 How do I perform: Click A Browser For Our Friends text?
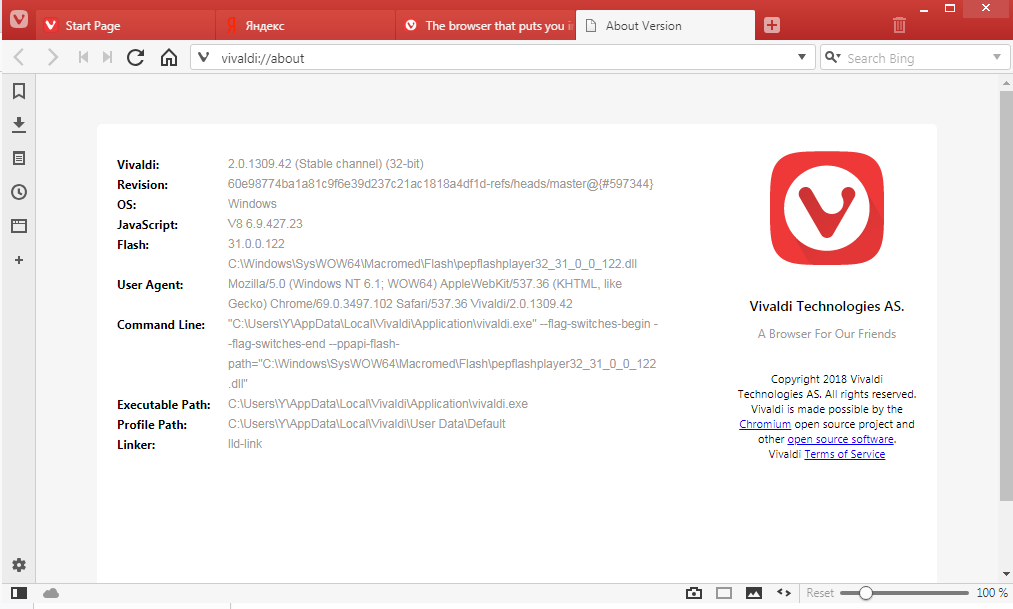pos(827,334)
